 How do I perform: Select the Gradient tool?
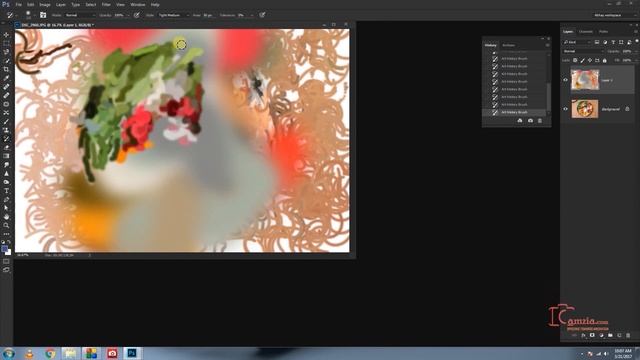pyautogui.click(x=6, y=156)
